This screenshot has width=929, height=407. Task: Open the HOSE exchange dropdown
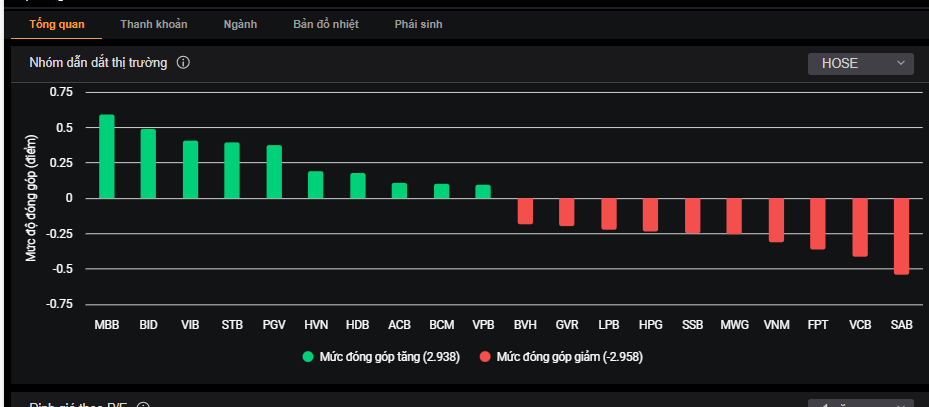click(861, 63)
